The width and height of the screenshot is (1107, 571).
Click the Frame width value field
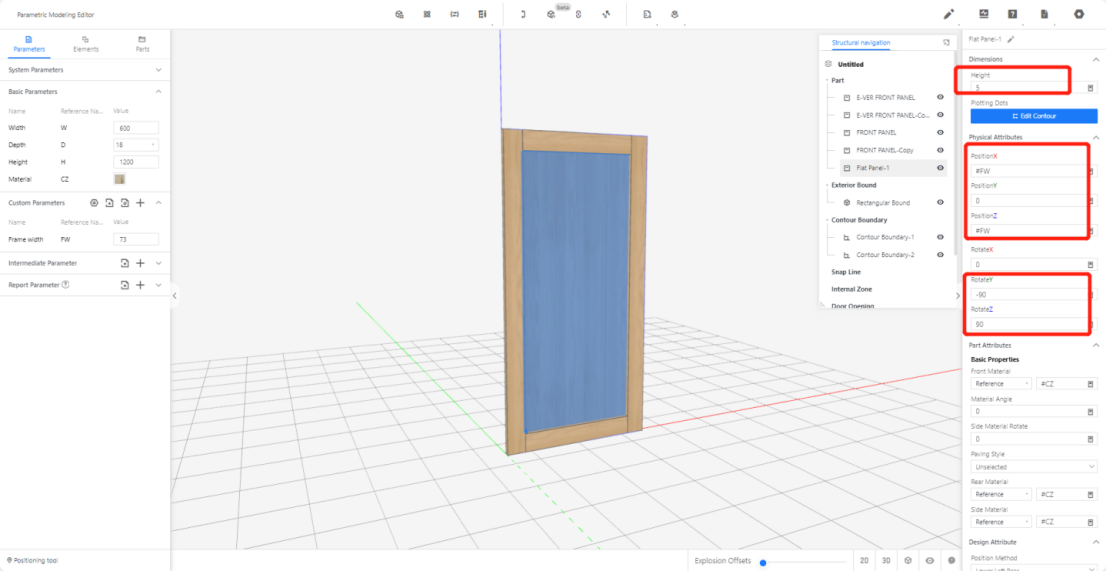136,240
